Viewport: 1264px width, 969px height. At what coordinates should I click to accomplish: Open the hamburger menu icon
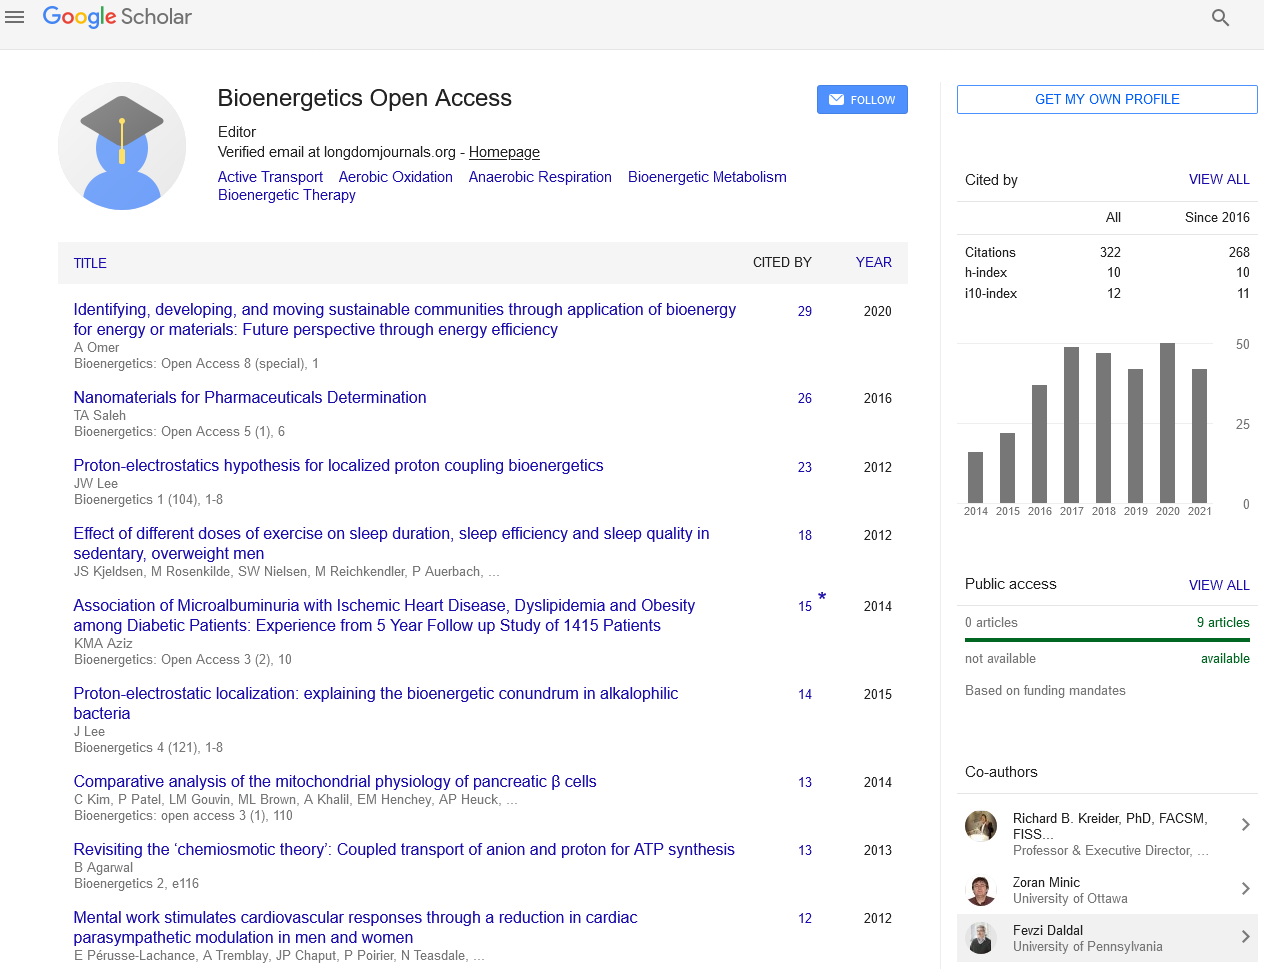click(x=14, y=17)
